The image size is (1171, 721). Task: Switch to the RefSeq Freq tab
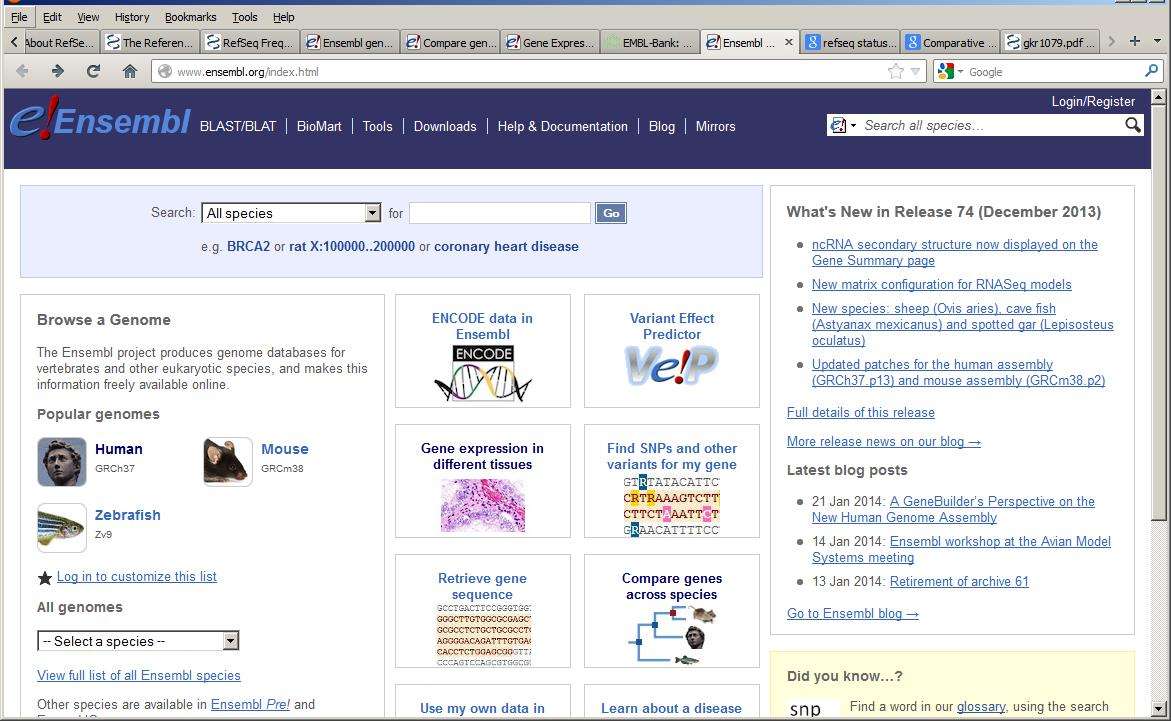click(250, 43)
